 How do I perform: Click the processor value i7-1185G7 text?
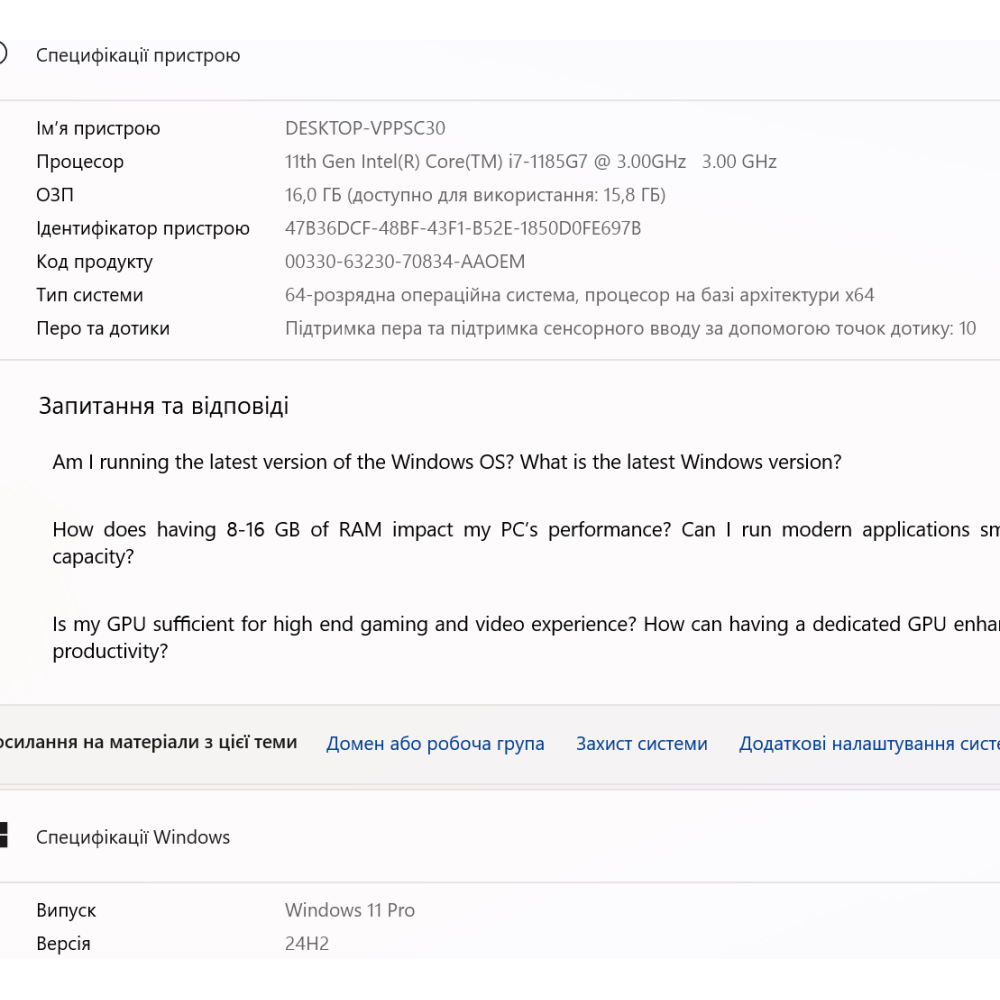tap(530, 161)
